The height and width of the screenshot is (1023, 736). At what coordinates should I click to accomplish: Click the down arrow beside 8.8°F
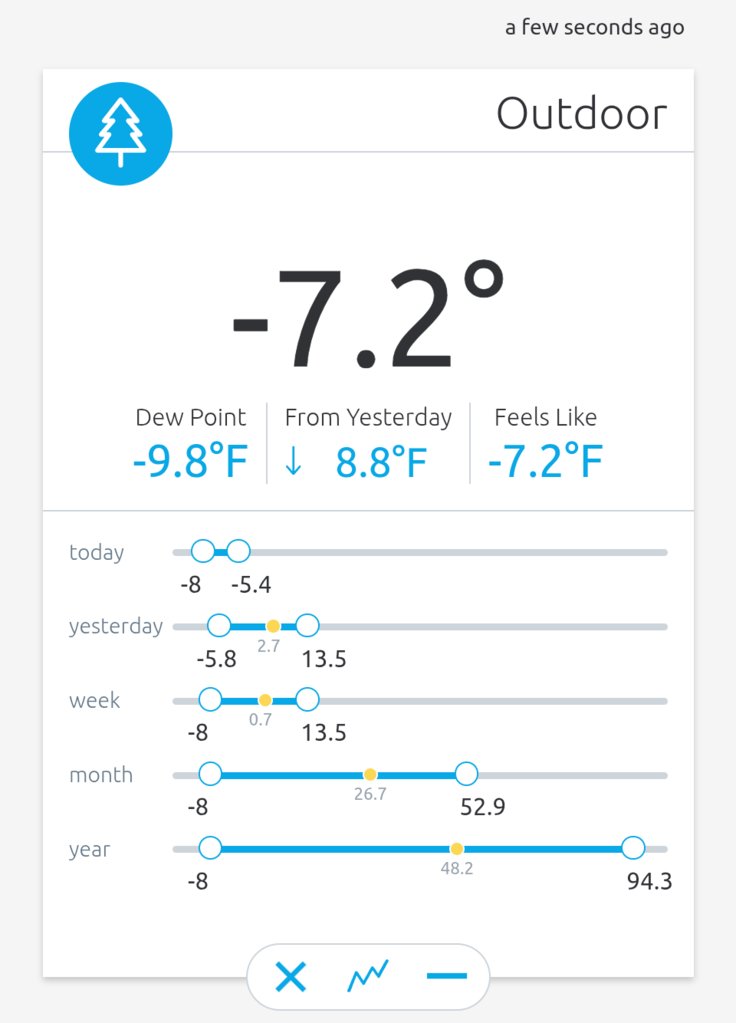(x=294, y=461)
